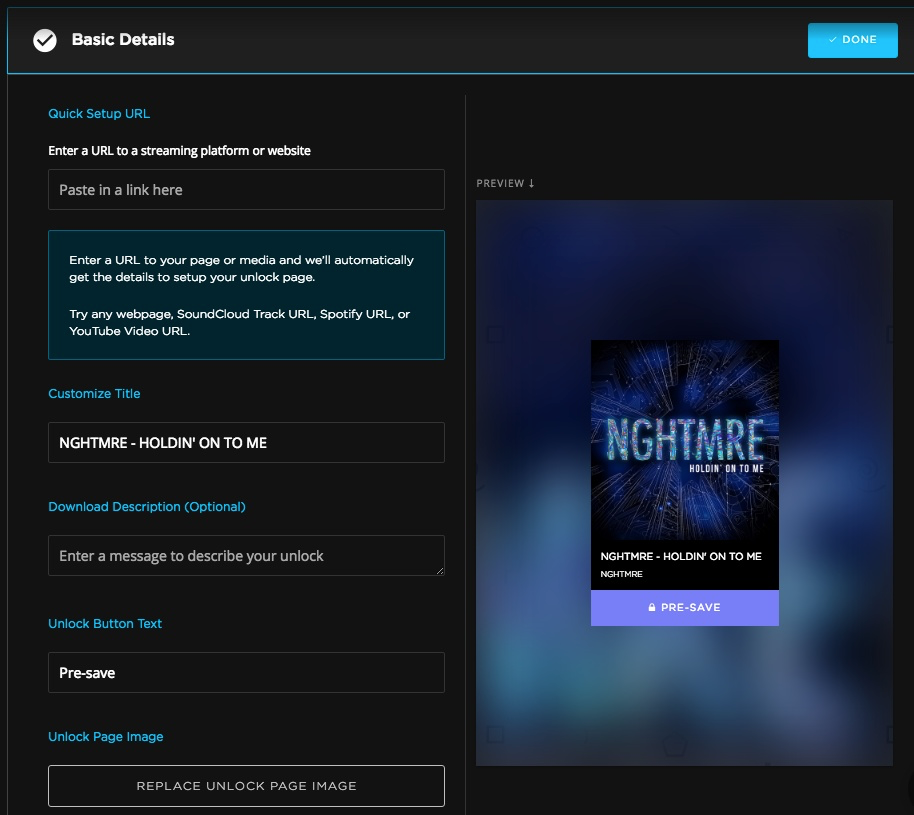This screenshot has width=914, height=815.
Task: Click the PRE-SAVE button in preview
Action: click(x=684, y=607)
